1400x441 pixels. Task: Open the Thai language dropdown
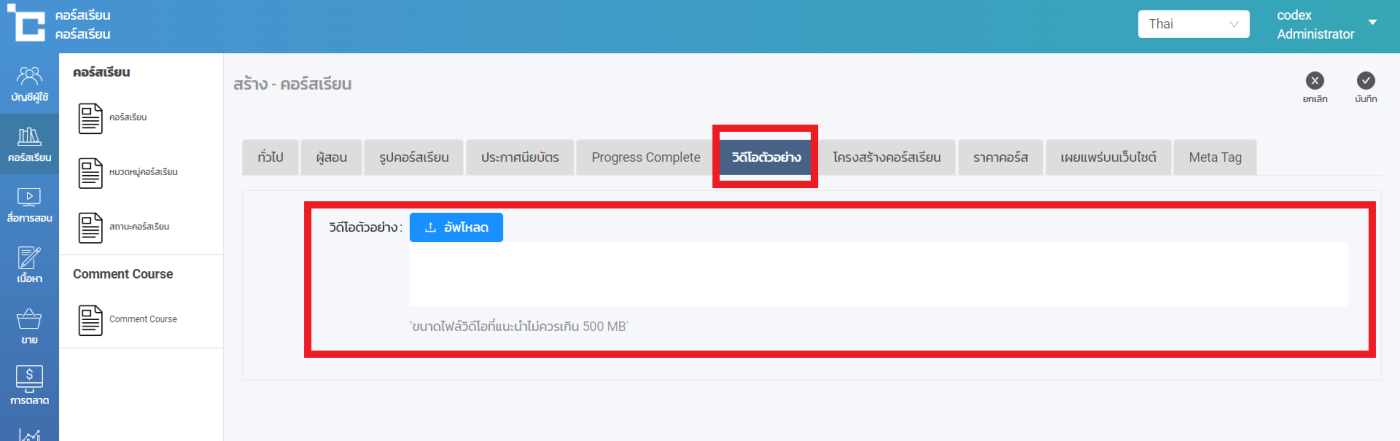pyautogui.click(x=1193, y=25)
